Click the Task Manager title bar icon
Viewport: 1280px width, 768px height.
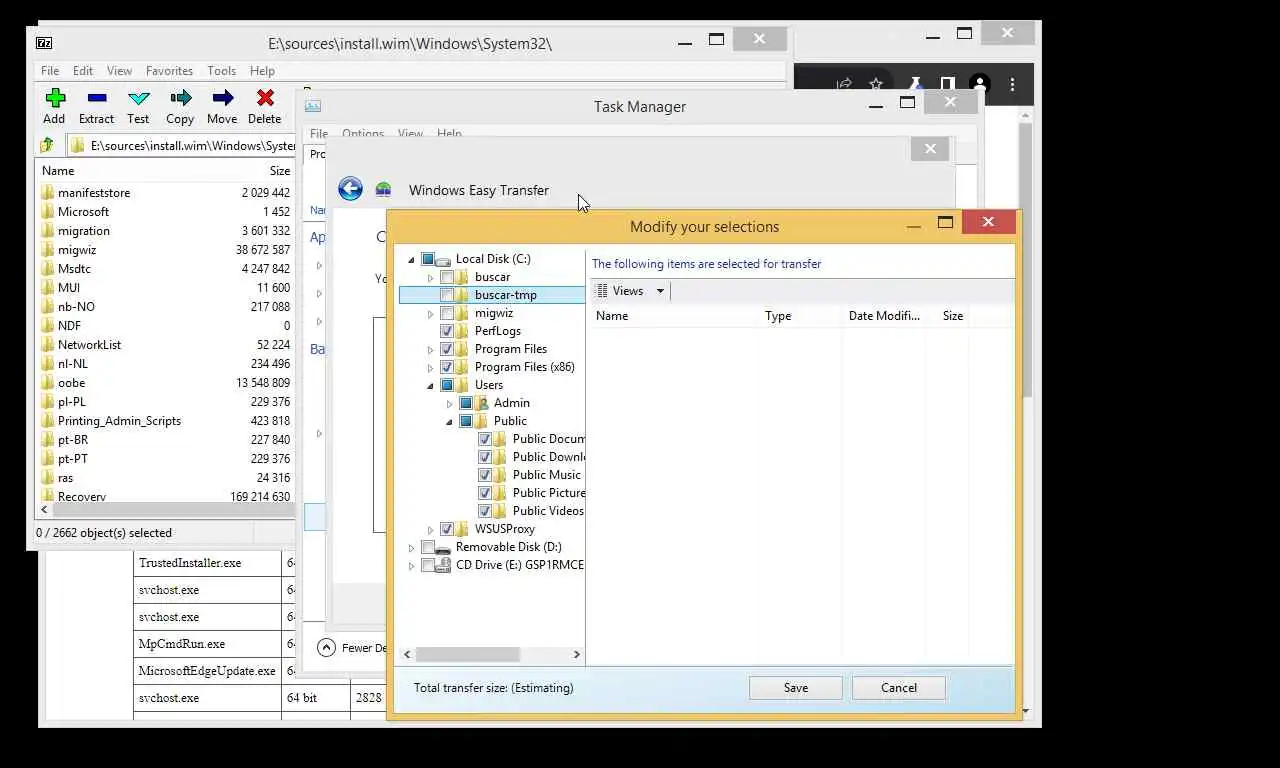pyautogui.click(x=313, y=106)
